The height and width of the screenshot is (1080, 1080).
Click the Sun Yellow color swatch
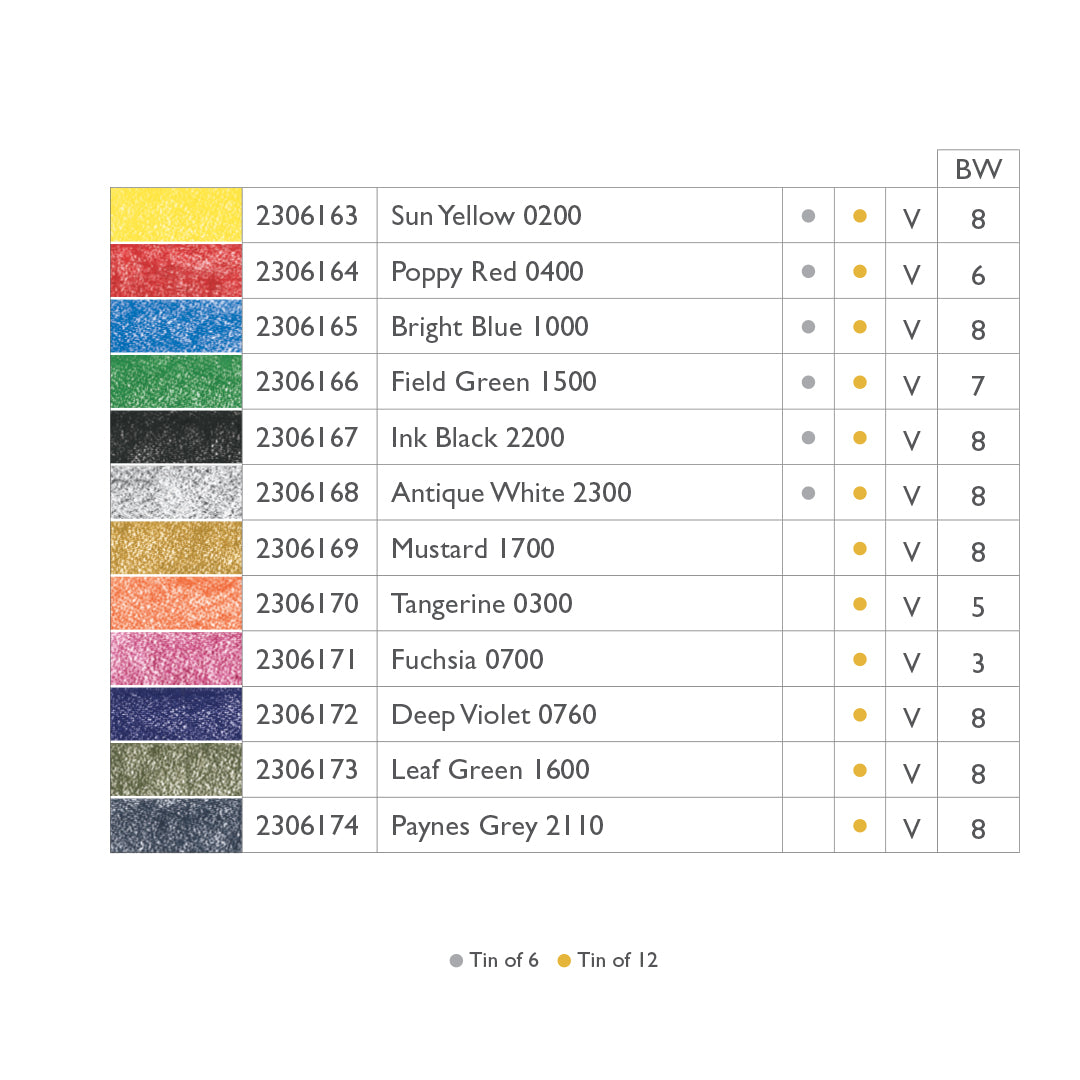(x=176, y=215)
